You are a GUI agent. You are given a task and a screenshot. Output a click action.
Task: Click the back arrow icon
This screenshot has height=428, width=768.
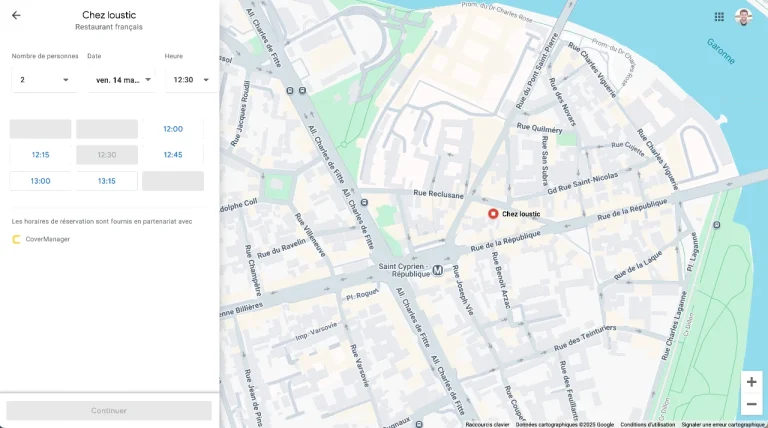pyautogui.click(x=16, y=15)
